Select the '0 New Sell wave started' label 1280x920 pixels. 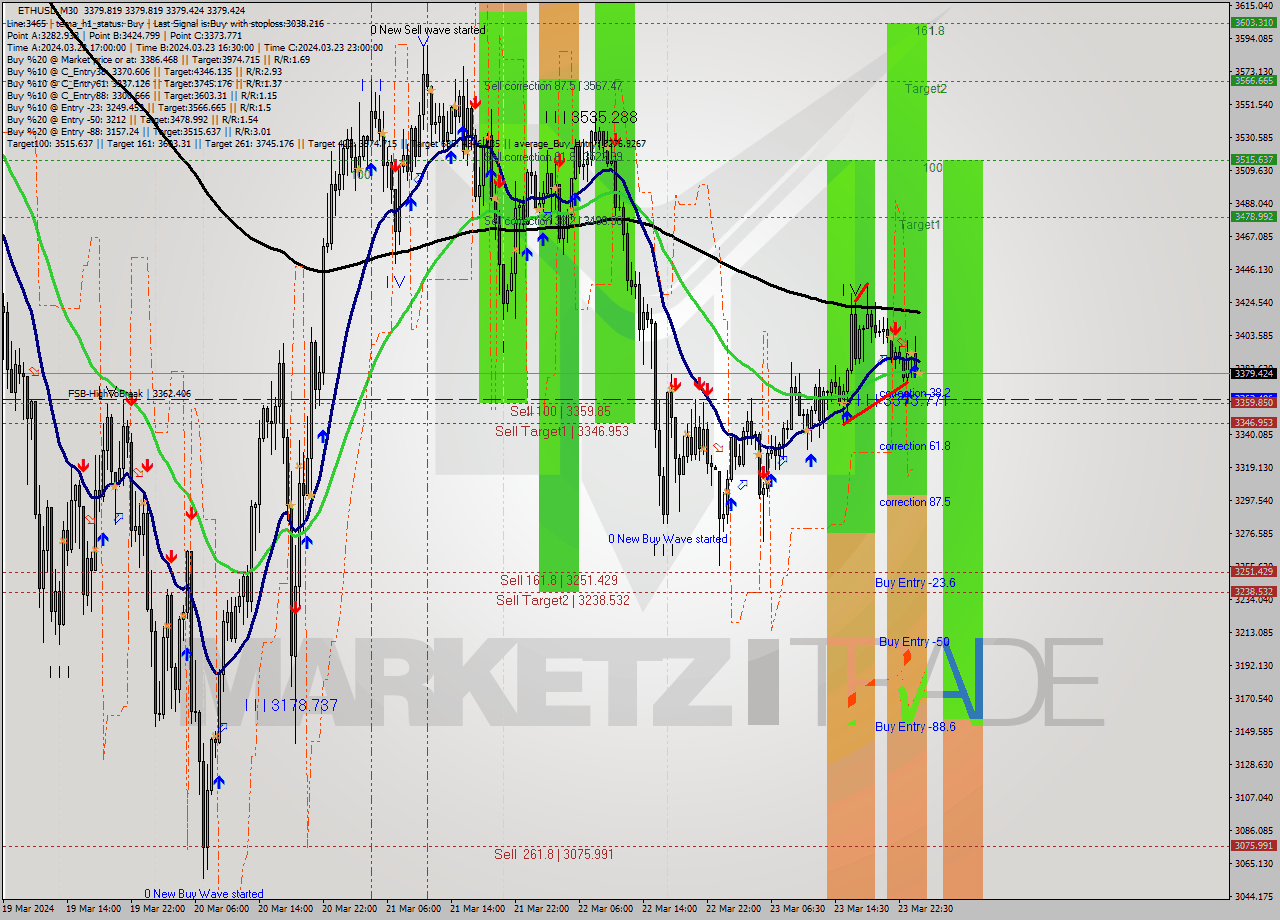click(x=428, y=30)
